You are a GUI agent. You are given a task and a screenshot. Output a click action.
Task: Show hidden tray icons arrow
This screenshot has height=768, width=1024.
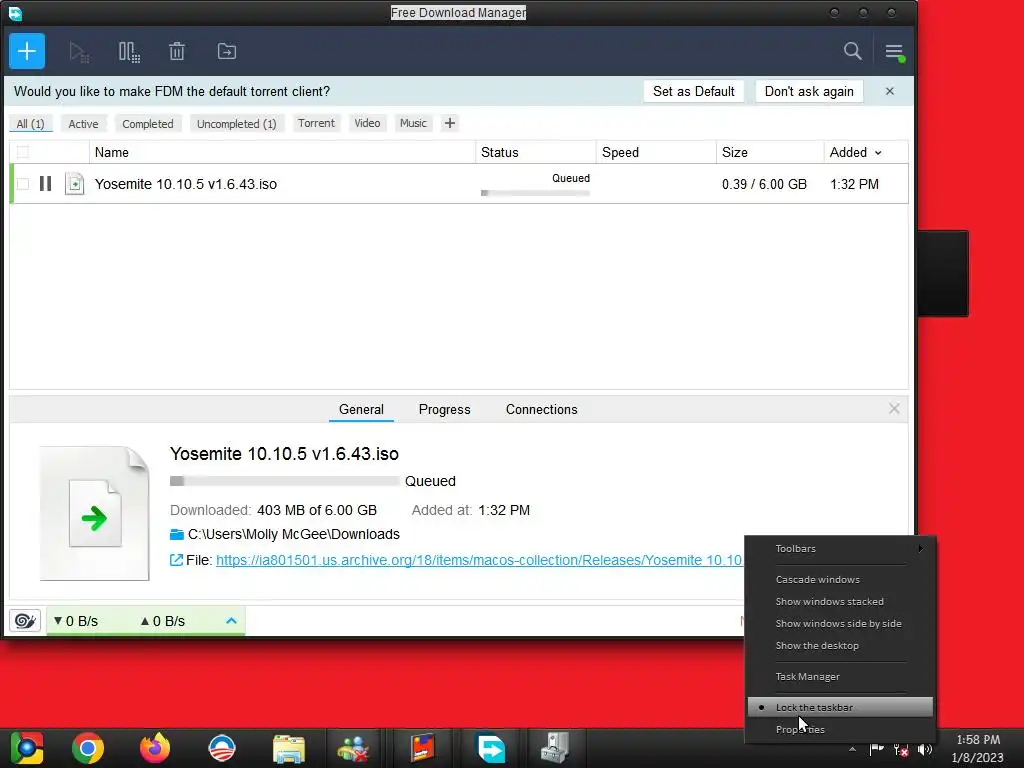click(x=852, y=749)
